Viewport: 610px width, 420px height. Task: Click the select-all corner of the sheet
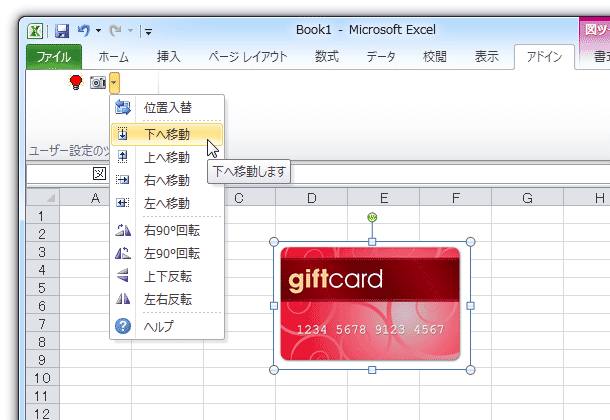coord(43,197)
